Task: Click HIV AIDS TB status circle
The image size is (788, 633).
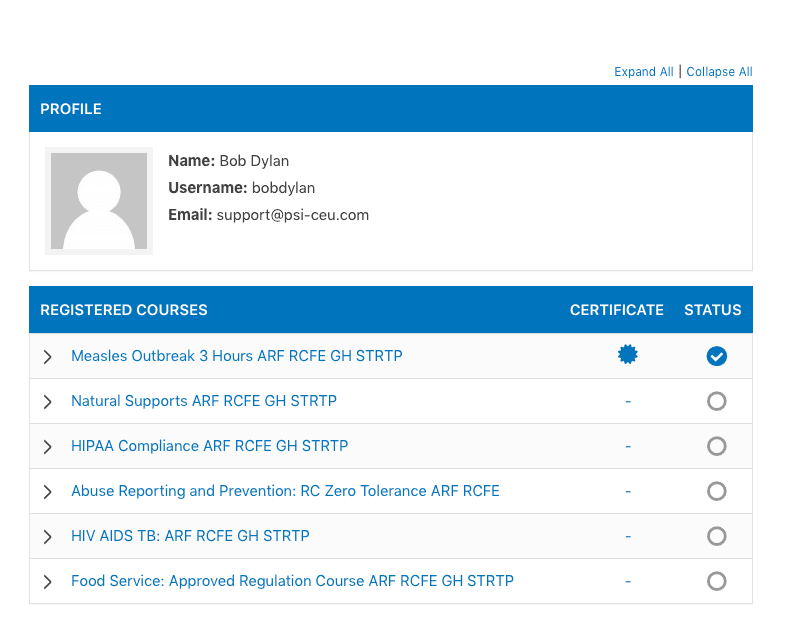Action: click(x=716, y=536)
